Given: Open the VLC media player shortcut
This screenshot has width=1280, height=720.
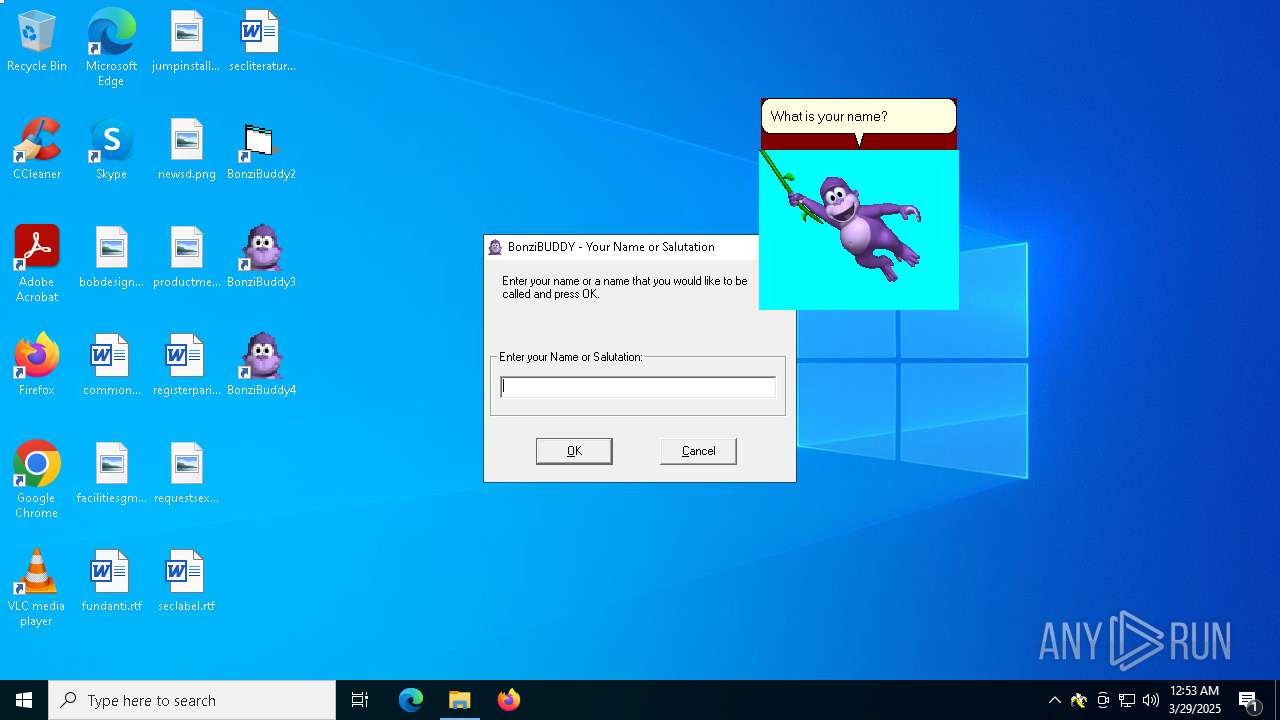Looking at the screenshot, I should [x=37, y=588].
